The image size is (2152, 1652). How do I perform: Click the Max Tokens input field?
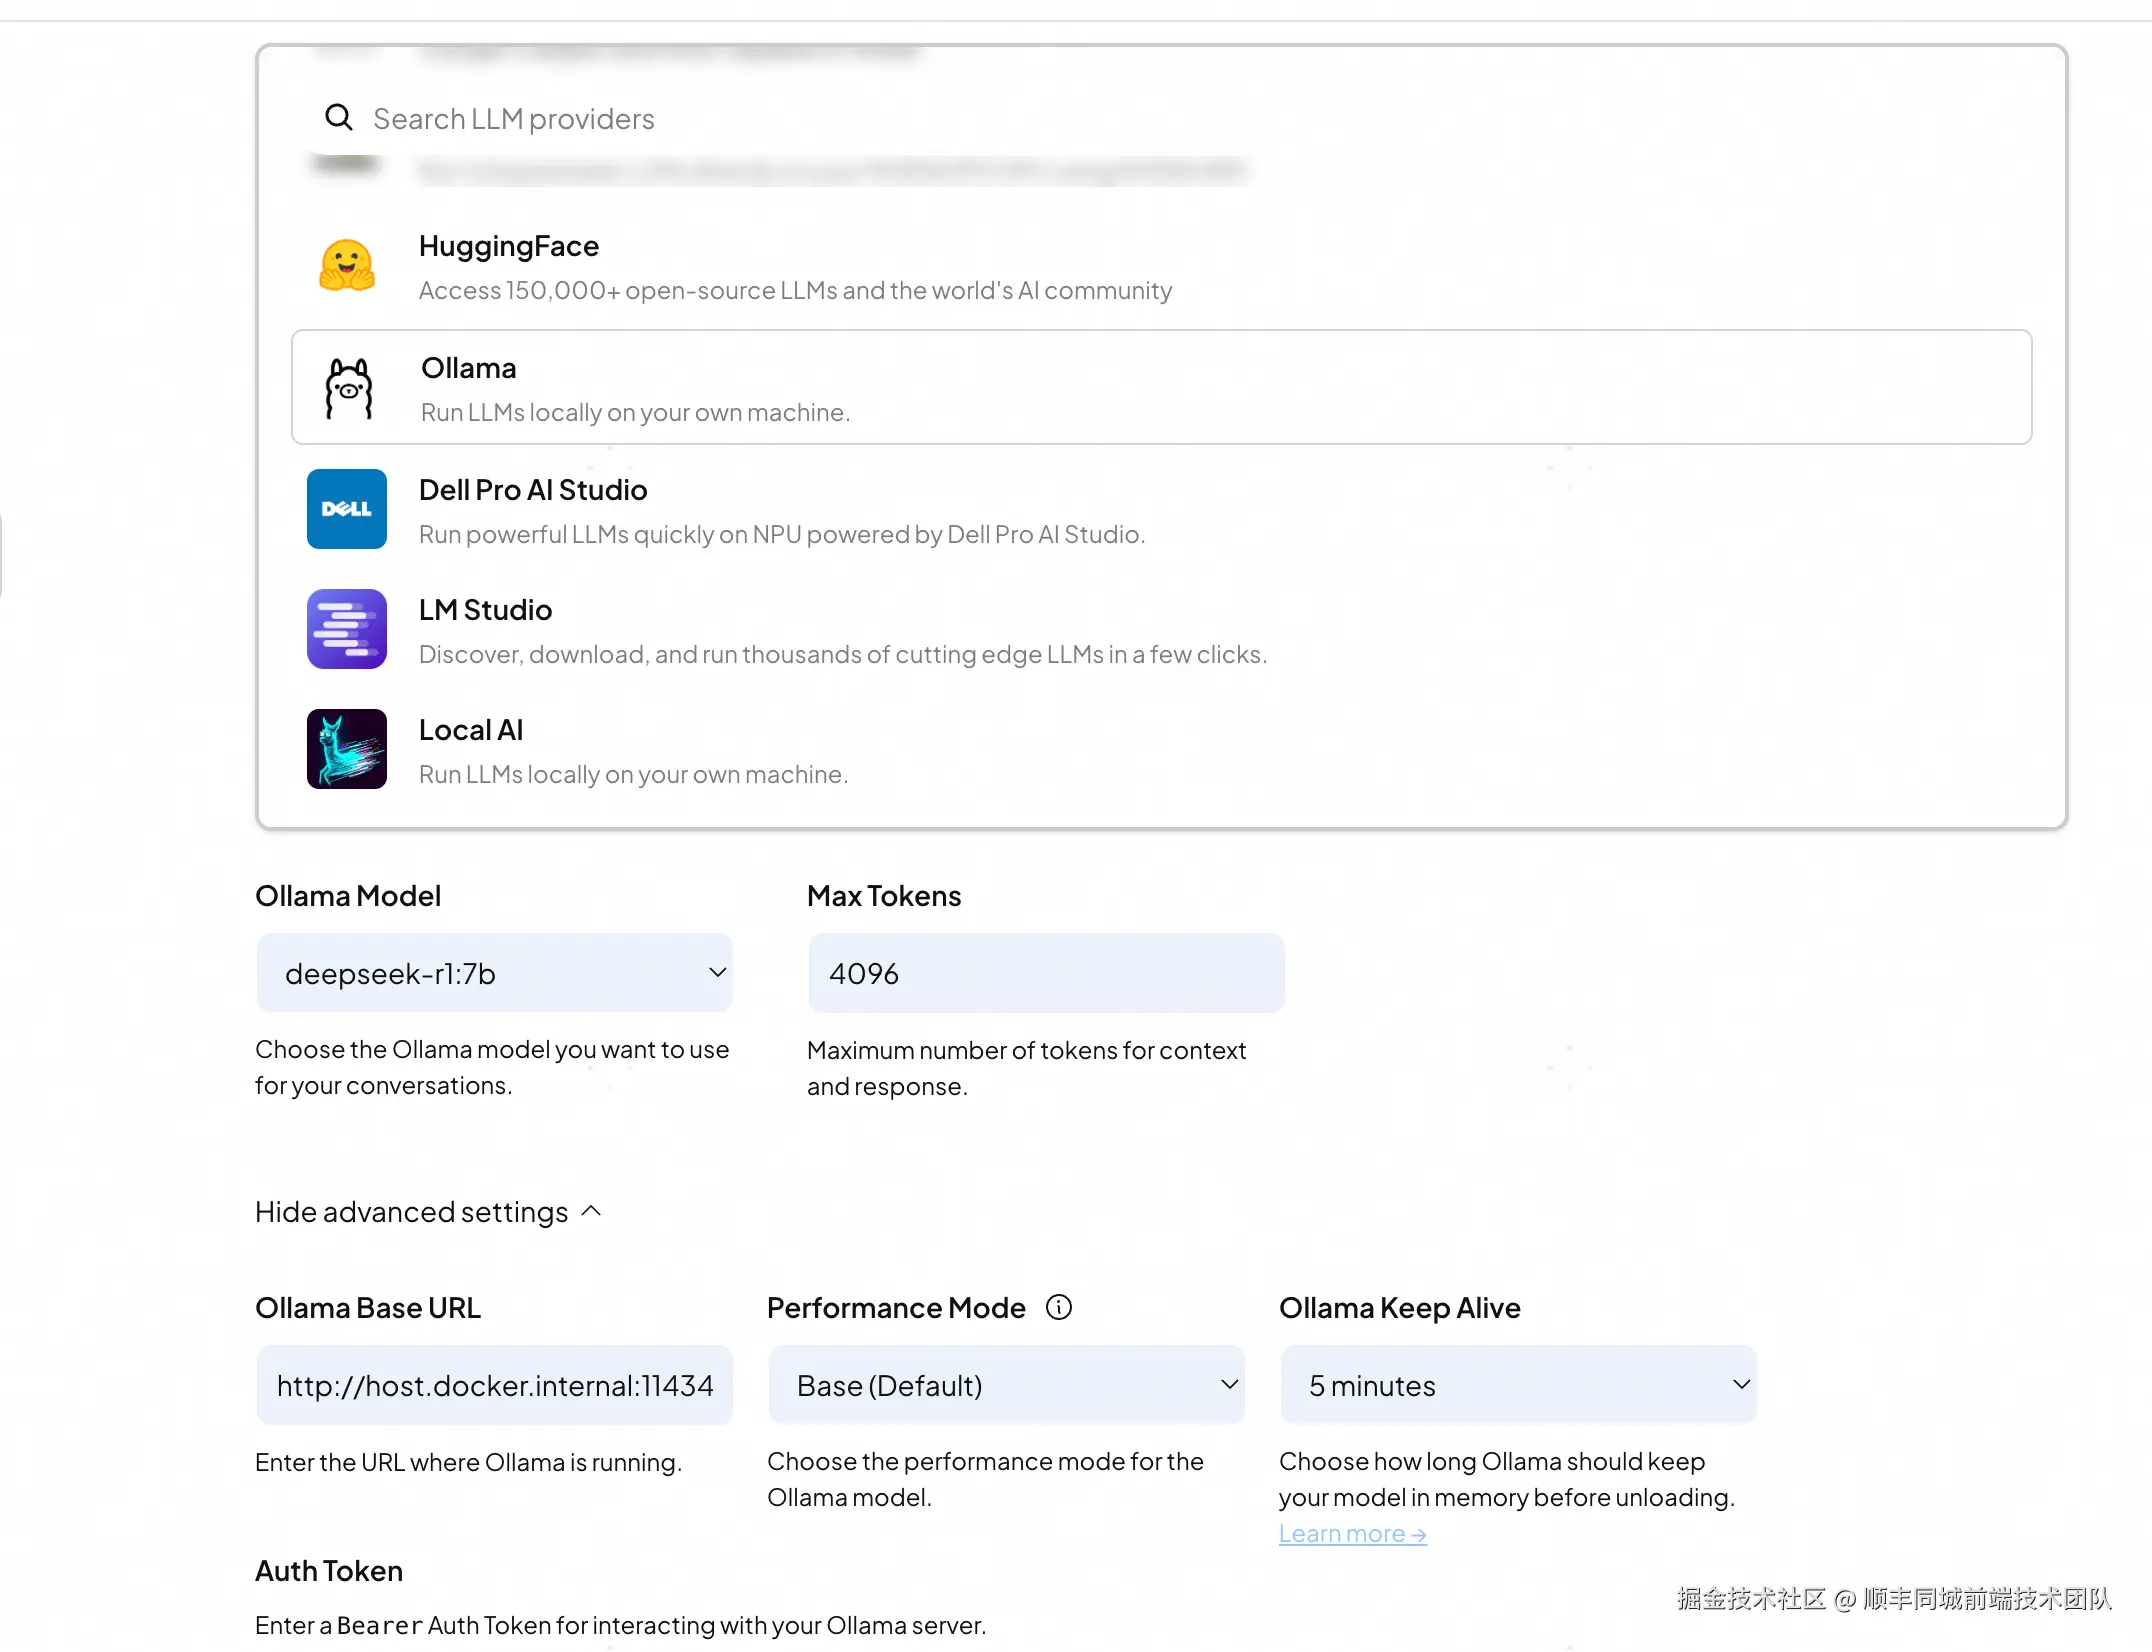click(x=1046, y=973)
